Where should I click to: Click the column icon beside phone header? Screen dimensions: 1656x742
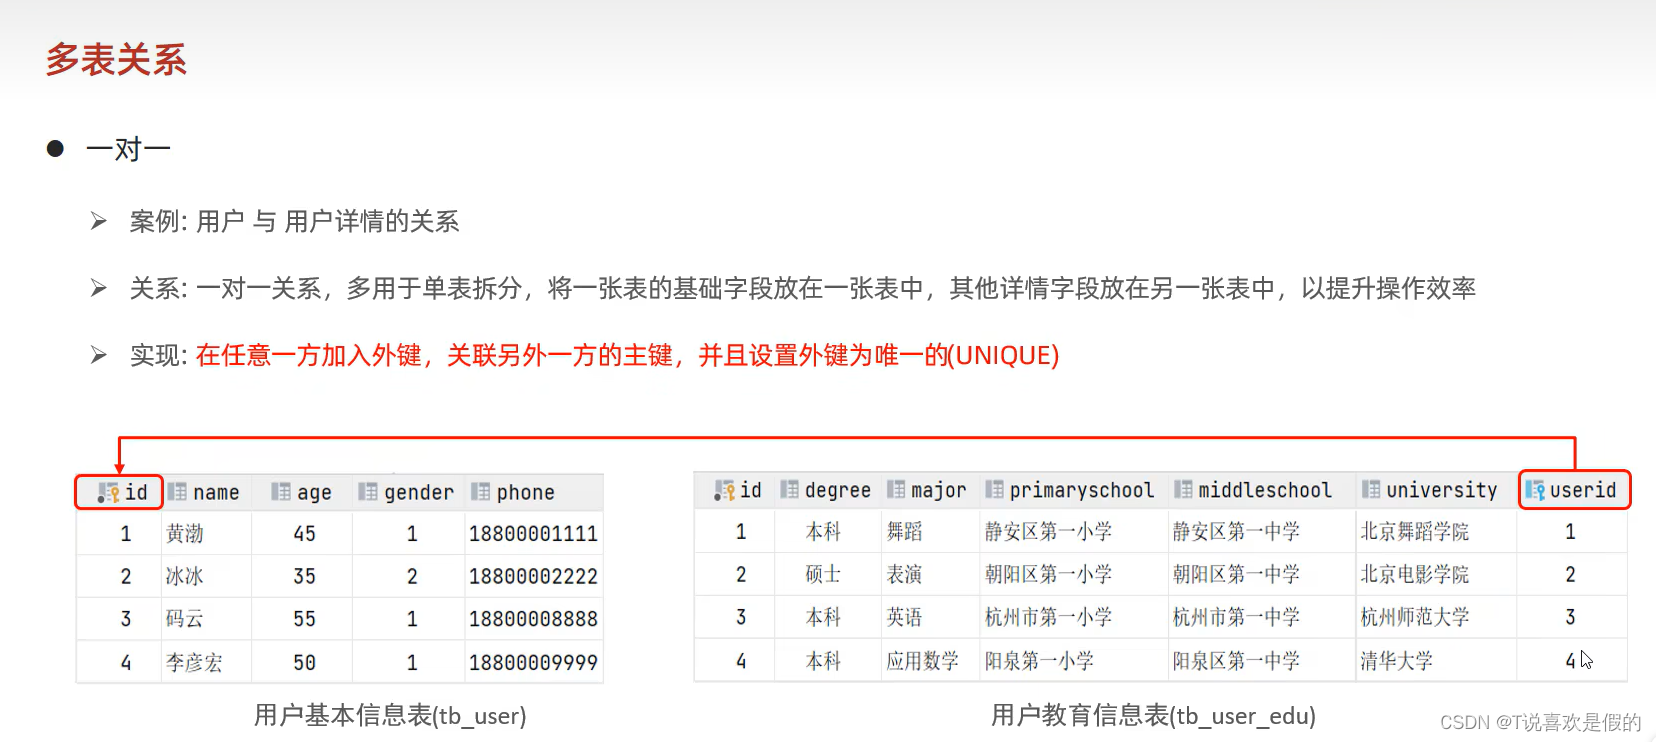click(x=481, y=492)
